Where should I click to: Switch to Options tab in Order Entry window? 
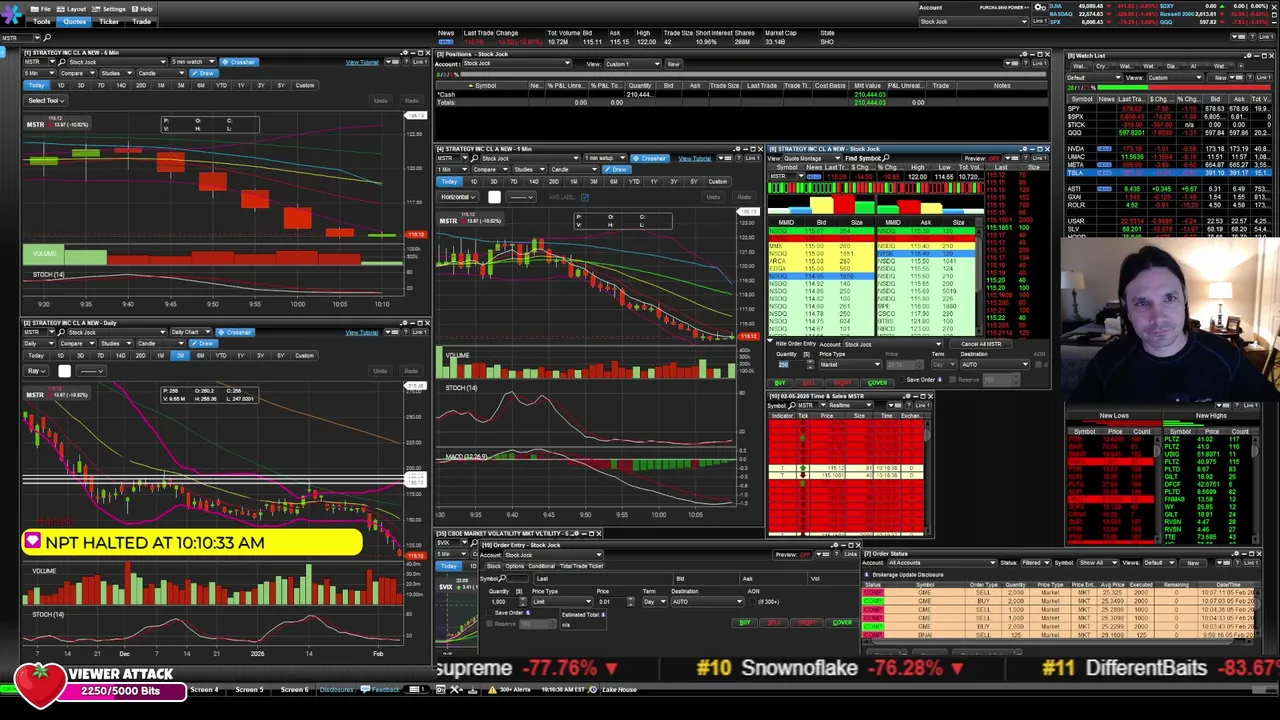pyautogui.click(x=514, y=566)
